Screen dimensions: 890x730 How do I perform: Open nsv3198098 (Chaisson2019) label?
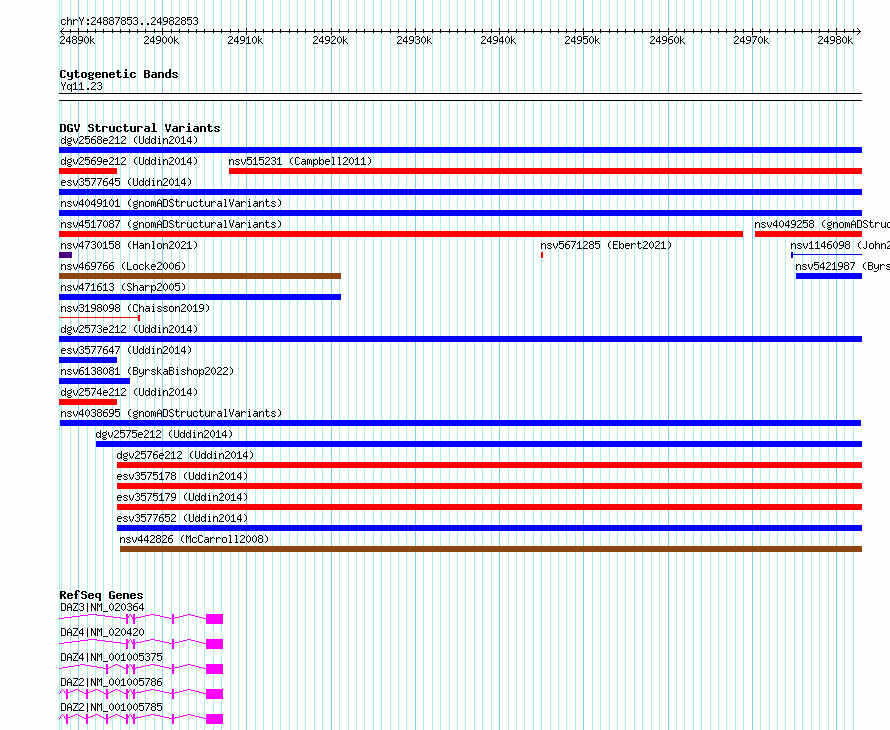[x=135, y=308]
